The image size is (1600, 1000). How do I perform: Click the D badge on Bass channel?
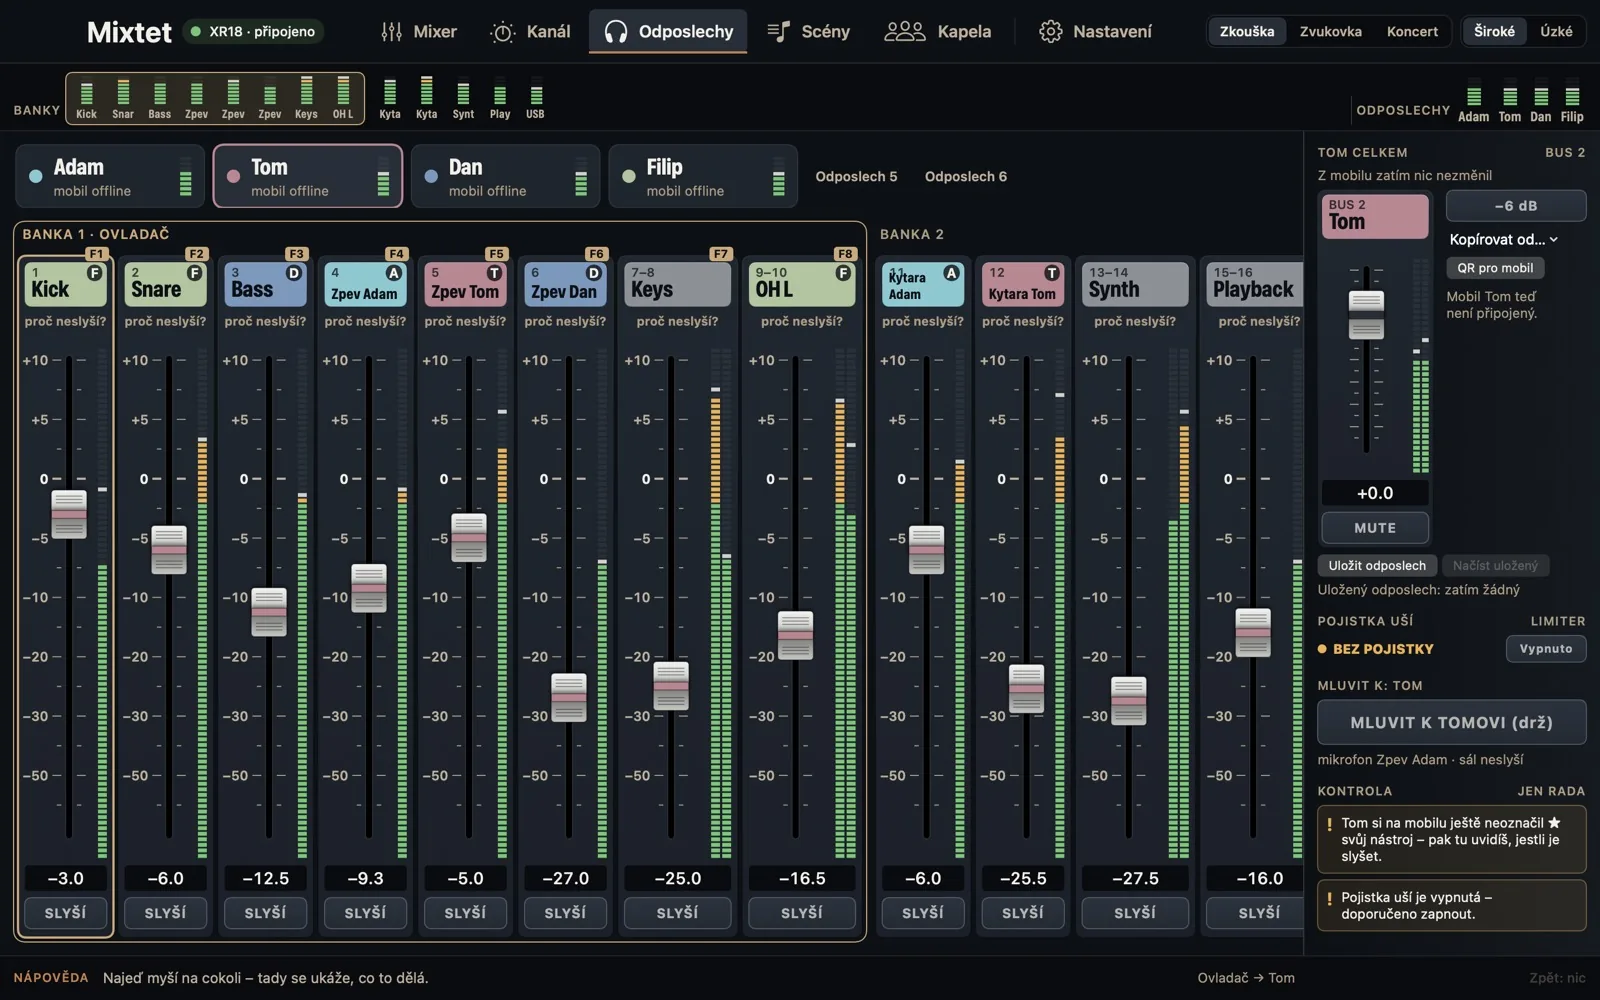(294, 273)
